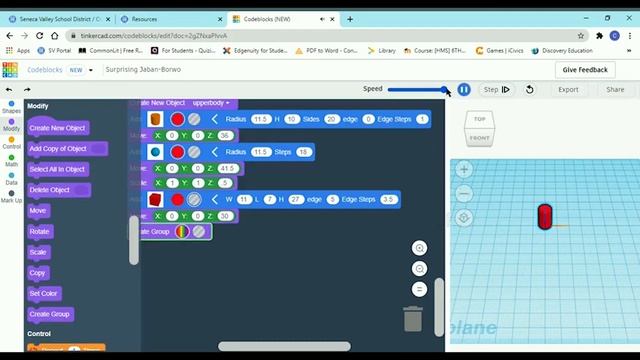This screenshot has height=360, width=640.
Task: Select the Control category
Action: [x=11, y=143]
